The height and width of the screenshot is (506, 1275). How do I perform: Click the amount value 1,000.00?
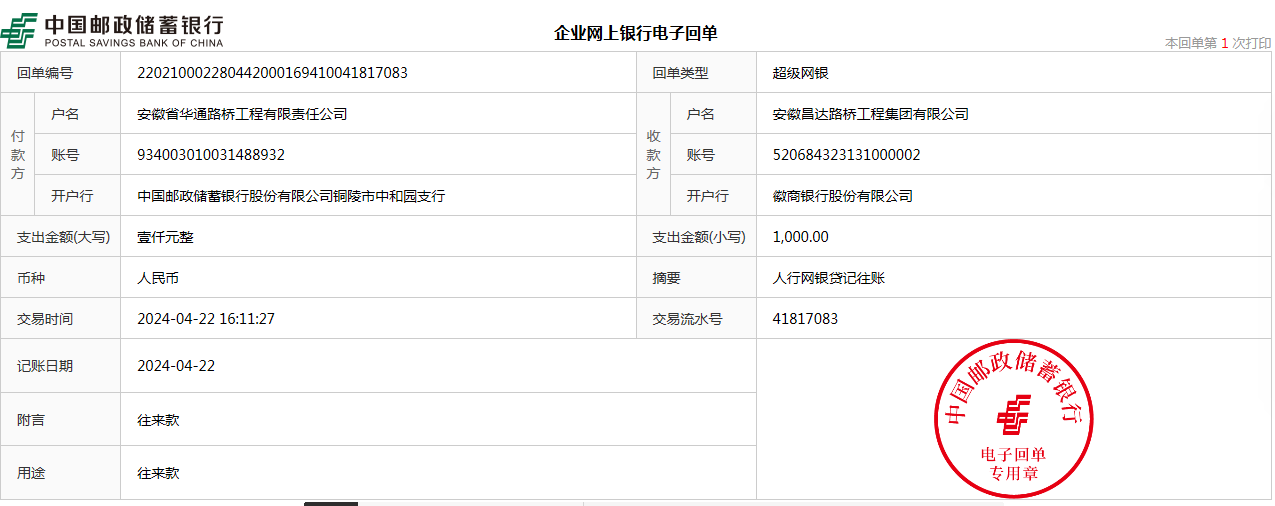point(800,237)
